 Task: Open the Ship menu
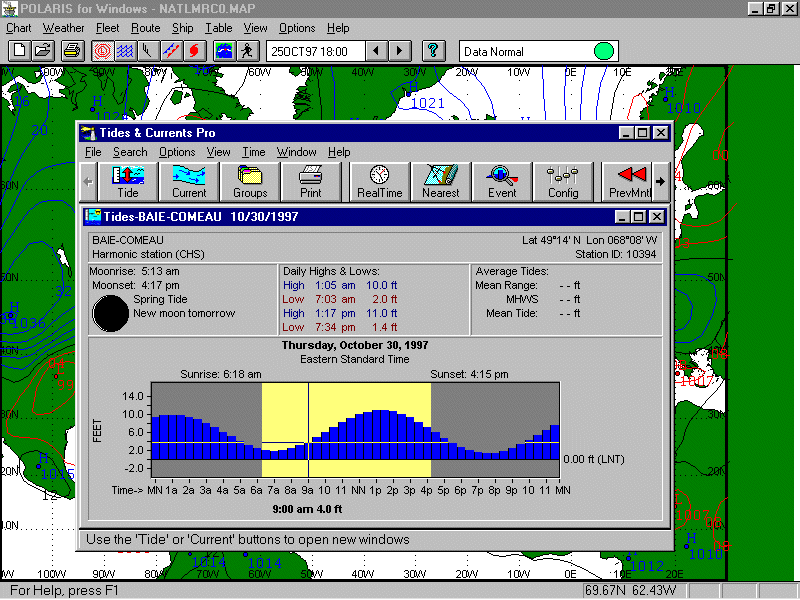click(183, 28)
